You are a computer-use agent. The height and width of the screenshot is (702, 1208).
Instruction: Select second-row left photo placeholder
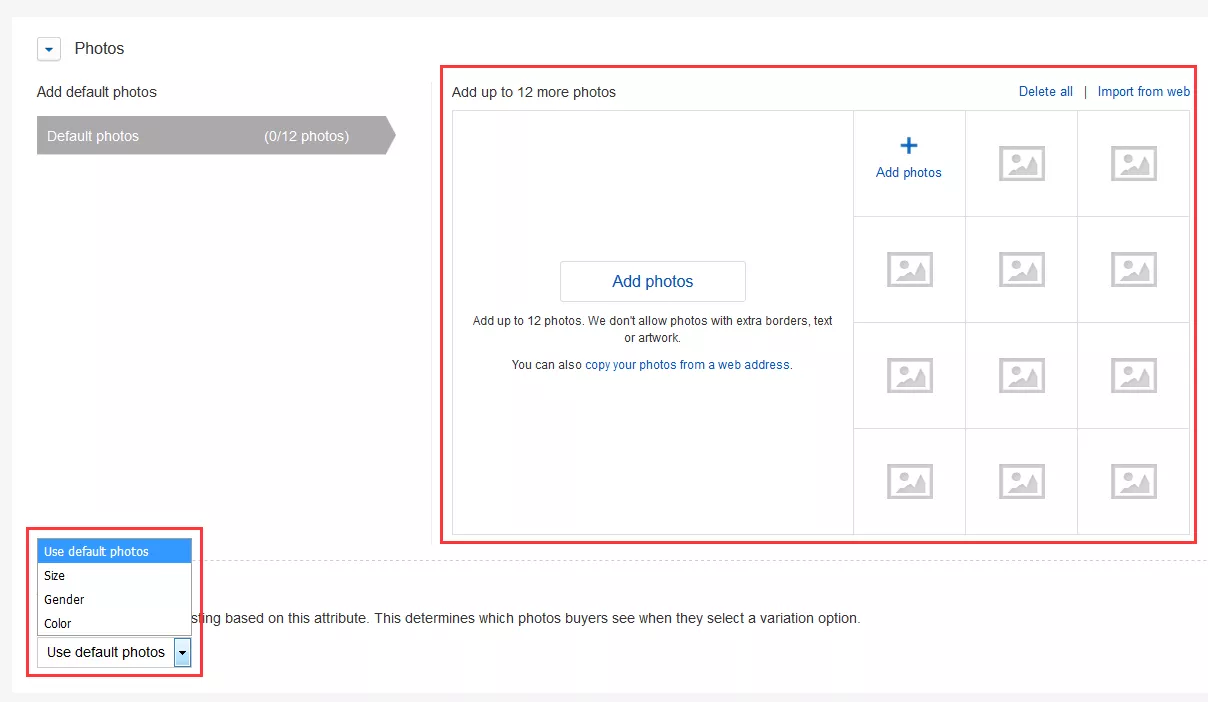pyautogui.click(x=909, y=269)
